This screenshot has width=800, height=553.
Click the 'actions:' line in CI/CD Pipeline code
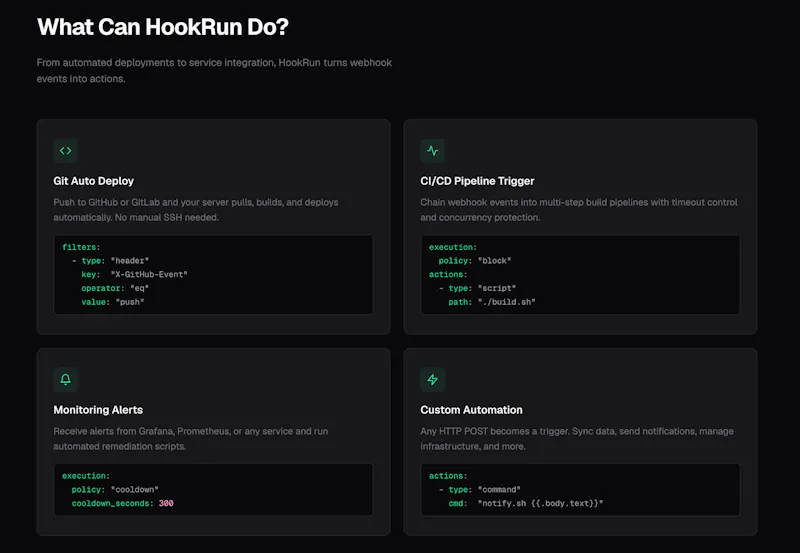448,274
